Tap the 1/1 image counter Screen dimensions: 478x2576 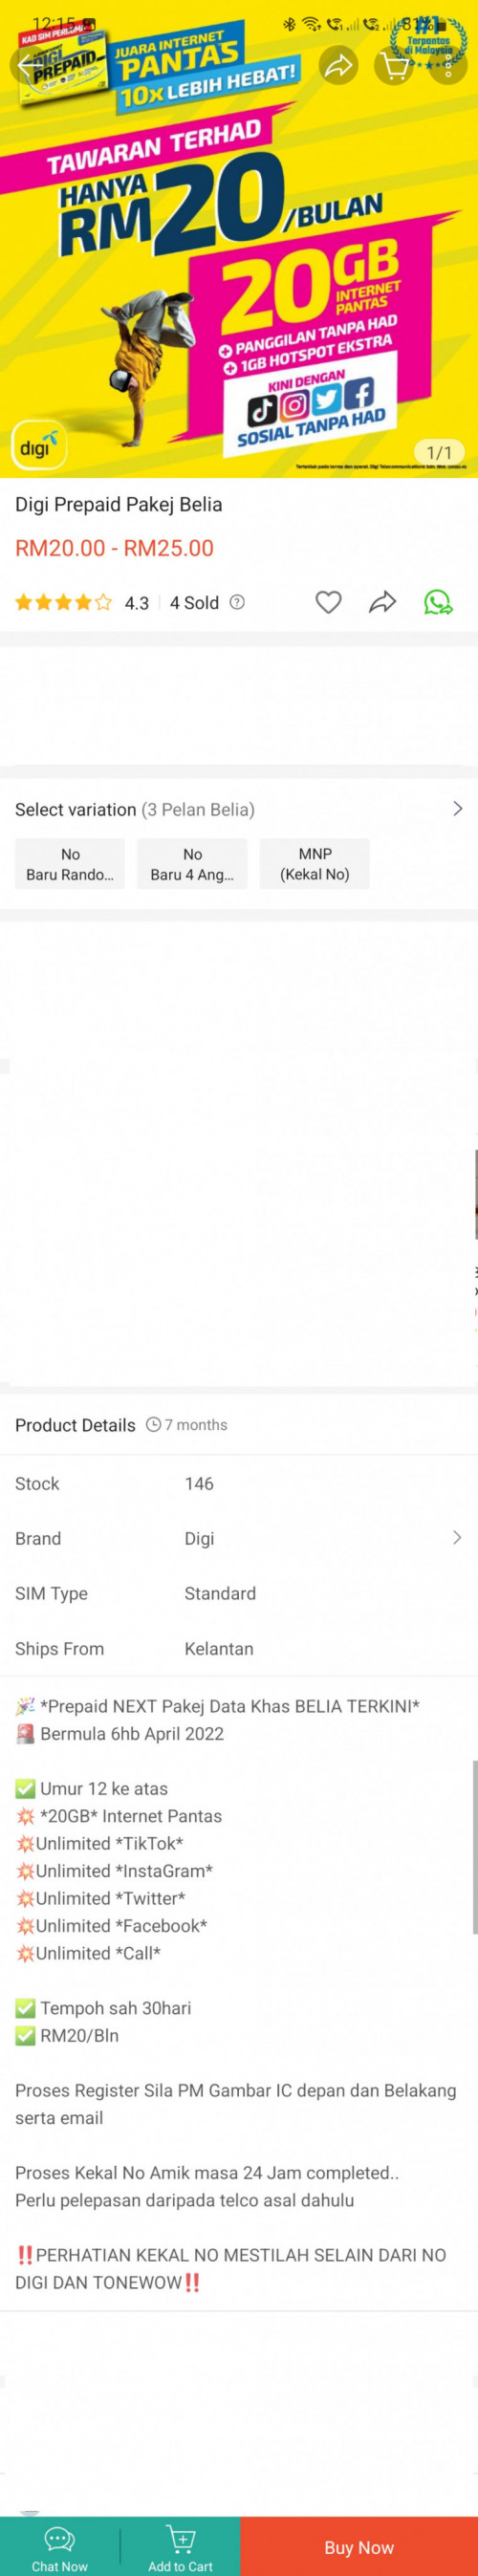click(x=439, y=452)
